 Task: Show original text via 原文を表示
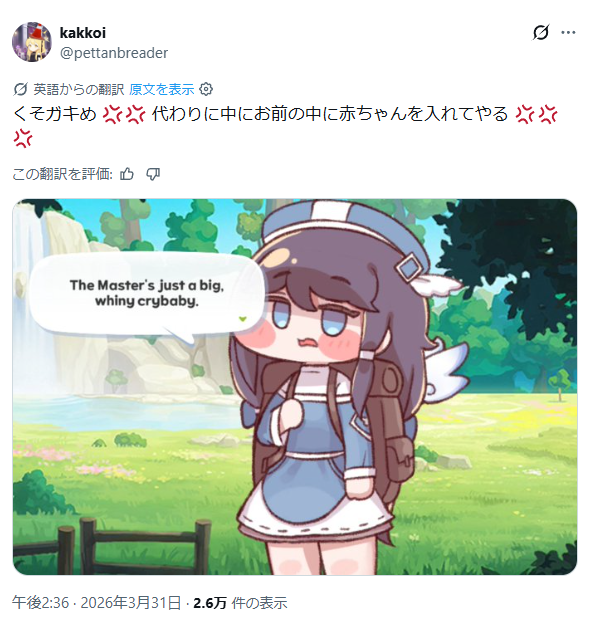(161, 89)
